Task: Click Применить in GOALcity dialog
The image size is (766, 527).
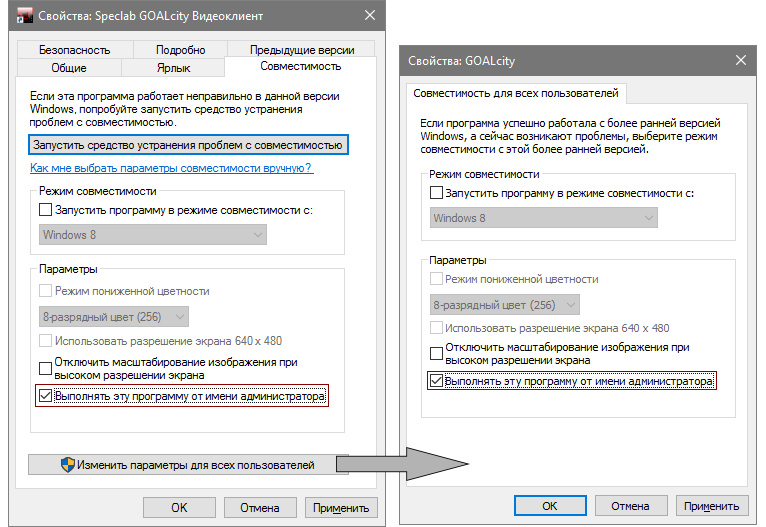Action: 712,506
